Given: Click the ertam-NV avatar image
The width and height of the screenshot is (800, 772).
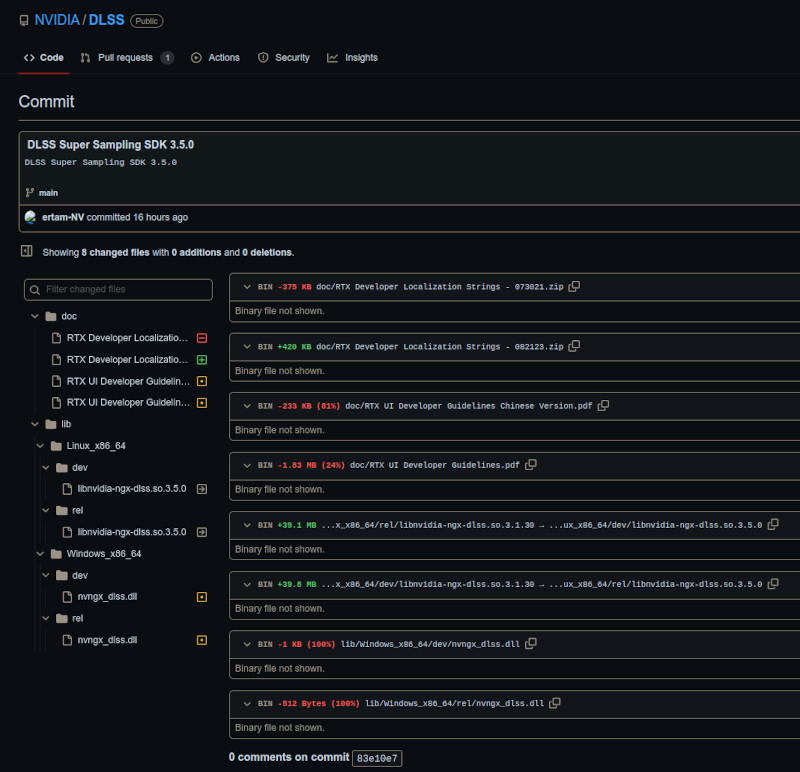Looking at the screenshot, I should click(x=31, y=217).
